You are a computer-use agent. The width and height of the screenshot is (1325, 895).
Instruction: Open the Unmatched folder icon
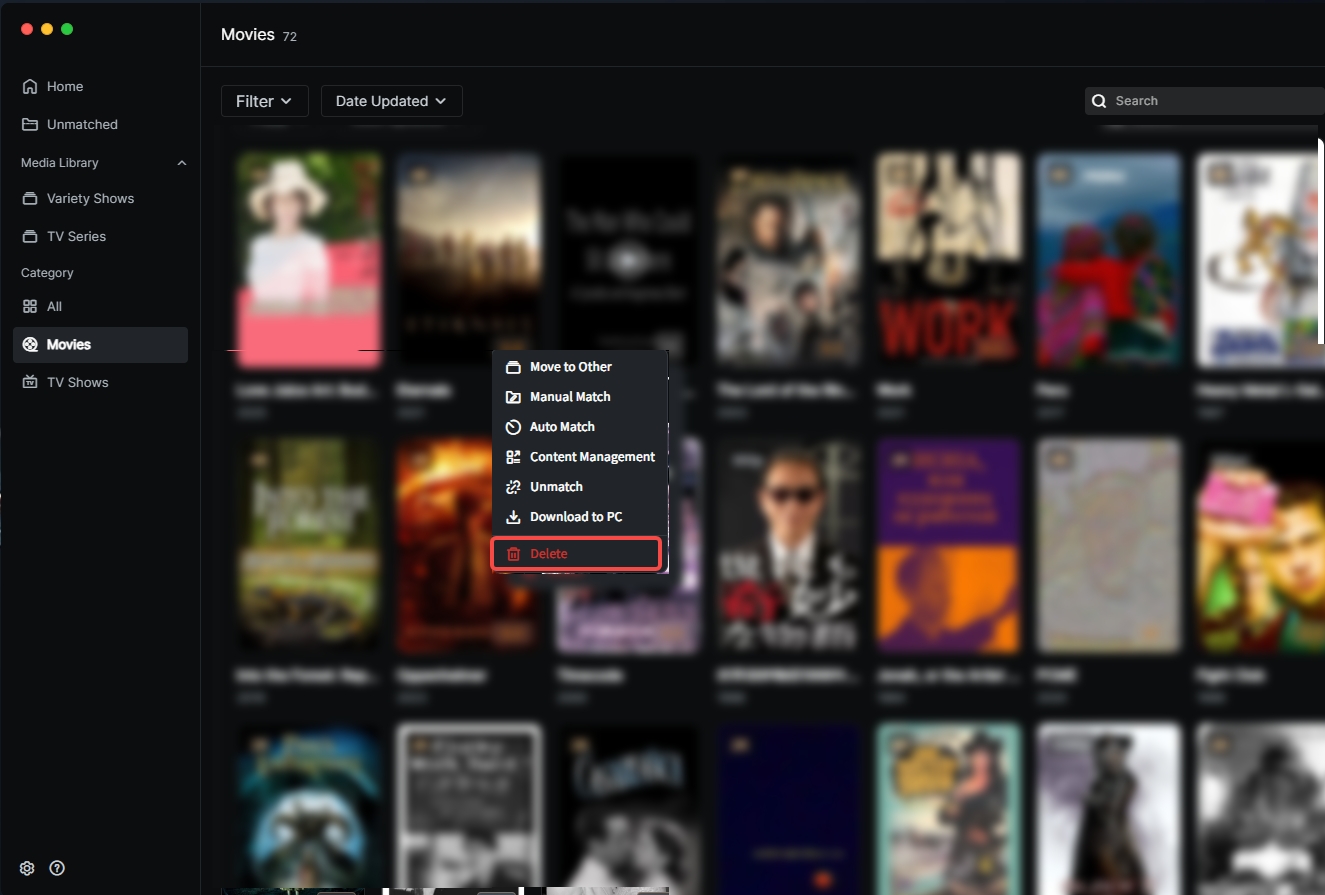30,125
